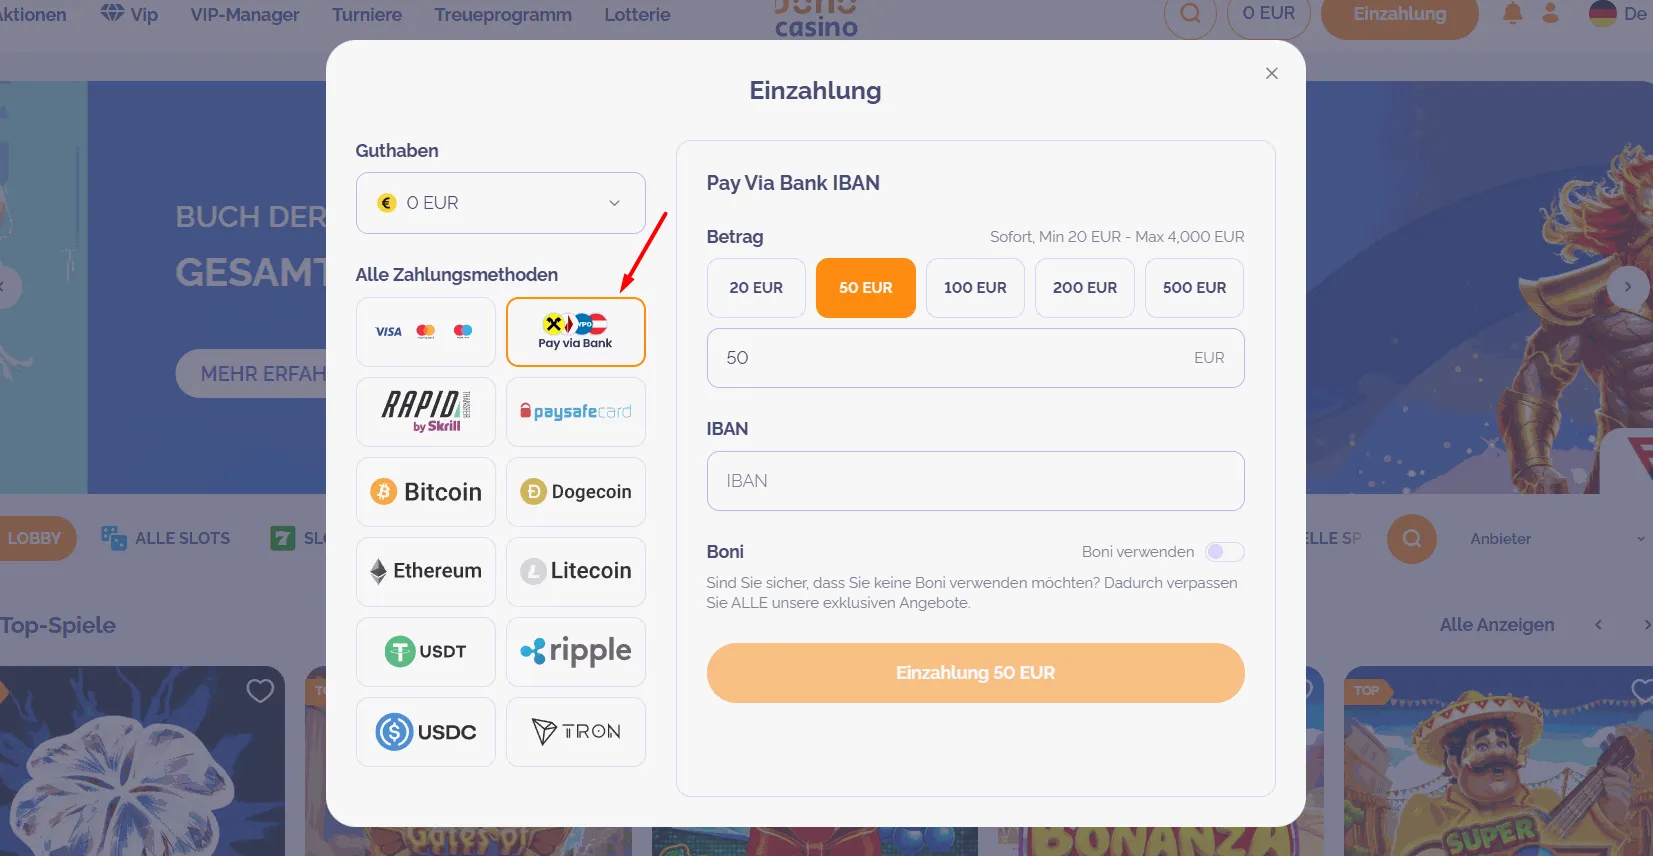
Task: Choose paysafecard payment option
Action: [x=576, y=412]
